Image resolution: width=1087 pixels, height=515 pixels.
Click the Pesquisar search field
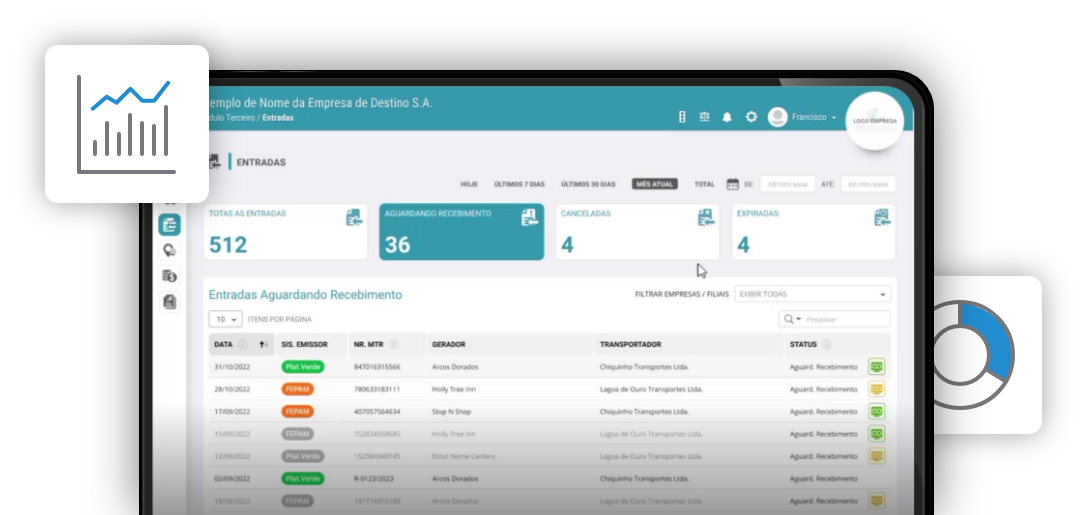(x=845, y=319)
